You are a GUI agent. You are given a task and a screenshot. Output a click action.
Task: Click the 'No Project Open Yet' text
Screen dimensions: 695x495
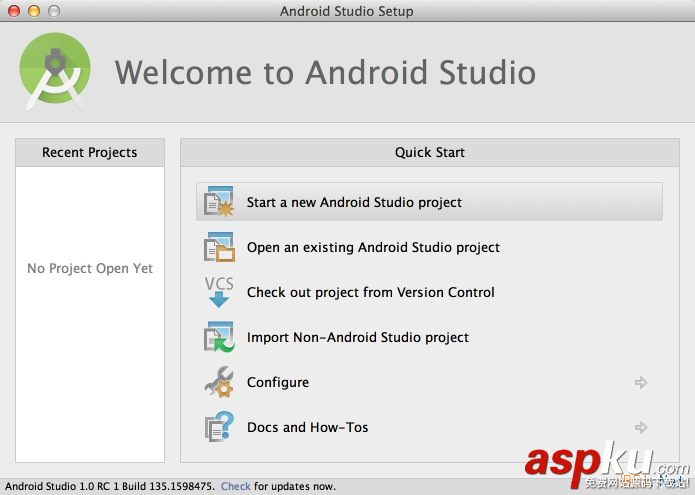click(x=90, y=269)
